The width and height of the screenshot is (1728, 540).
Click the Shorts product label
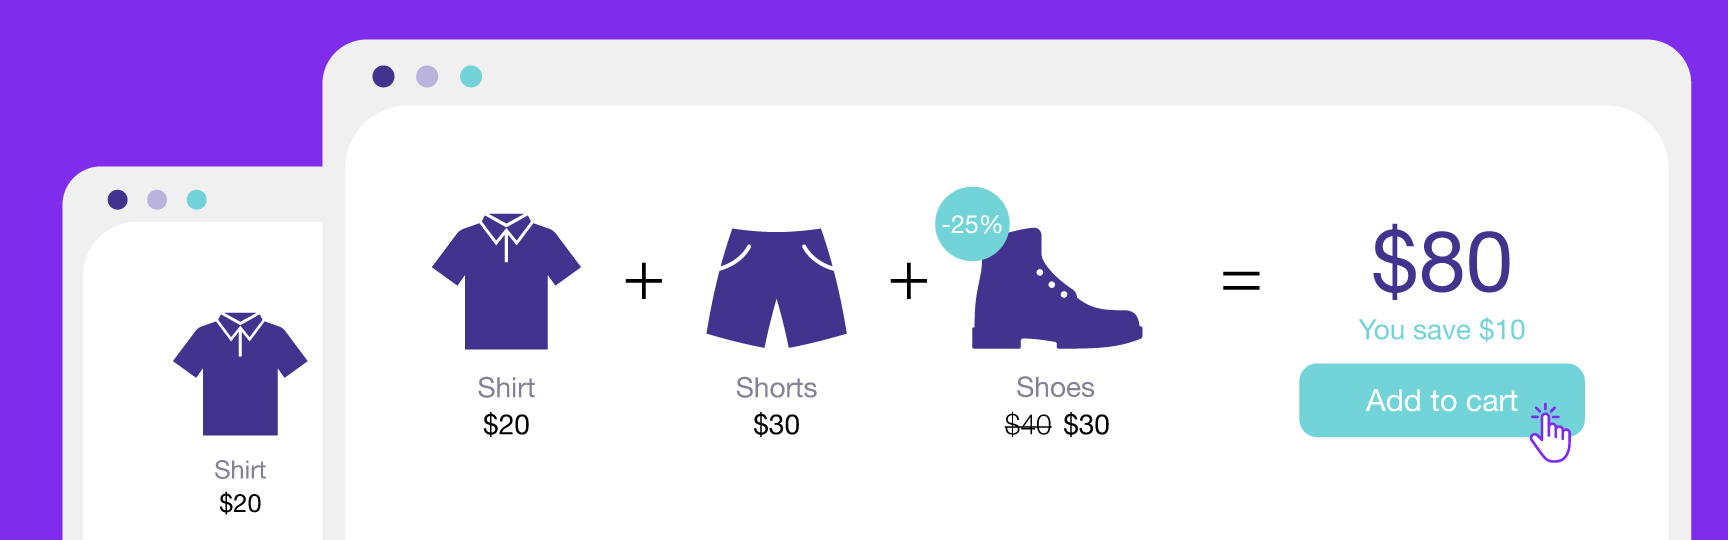tap(776, 388)
